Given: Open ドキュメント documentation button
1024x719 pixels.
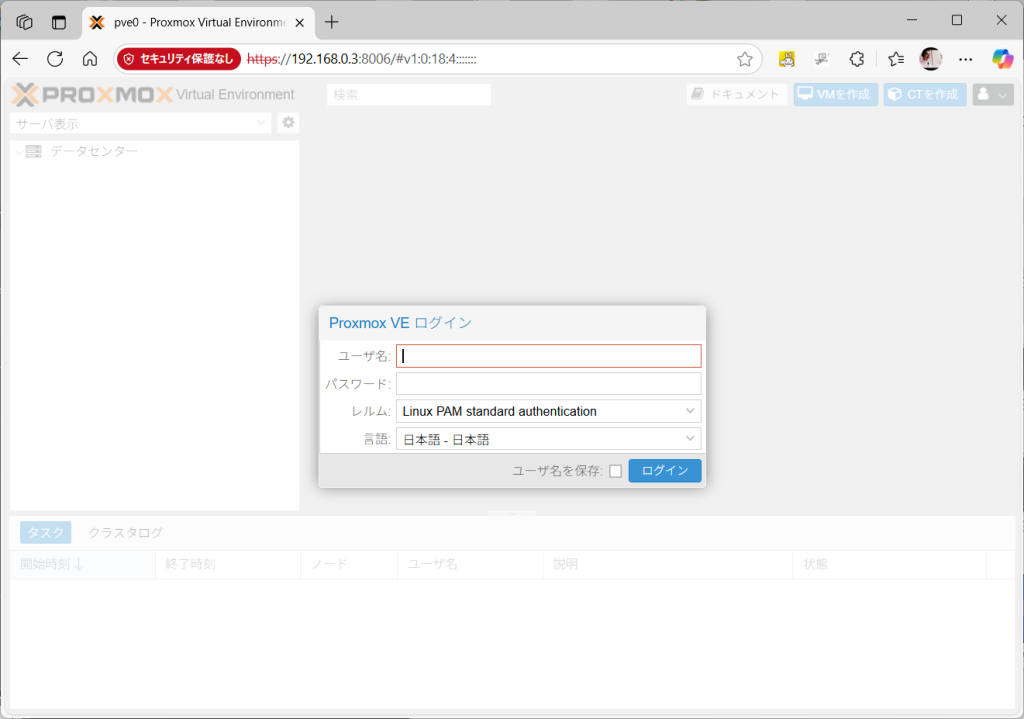Looking at the screenshot, I should [737, 95].
